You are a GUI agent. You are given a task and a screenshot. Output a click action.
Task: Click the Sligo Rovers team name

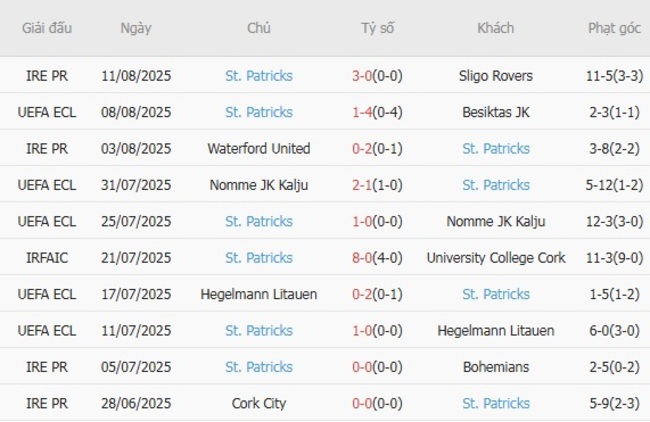pos(495,76)
